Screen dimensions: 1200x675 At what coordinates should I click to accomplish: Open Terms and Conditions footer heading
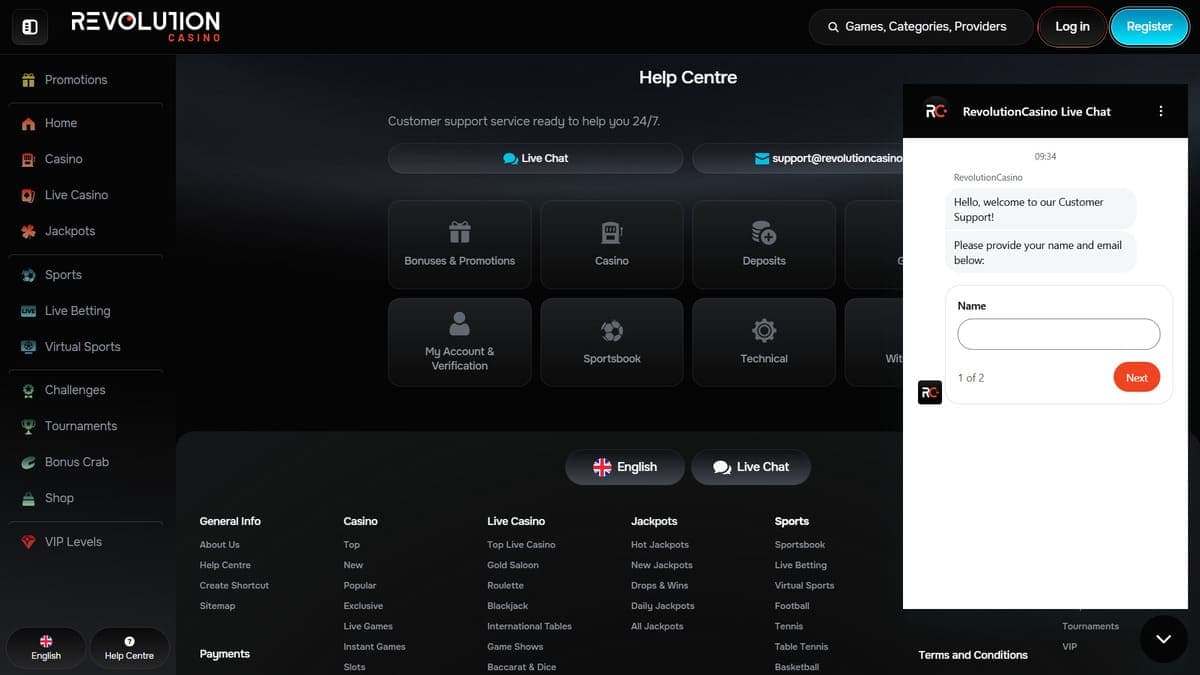973,655
